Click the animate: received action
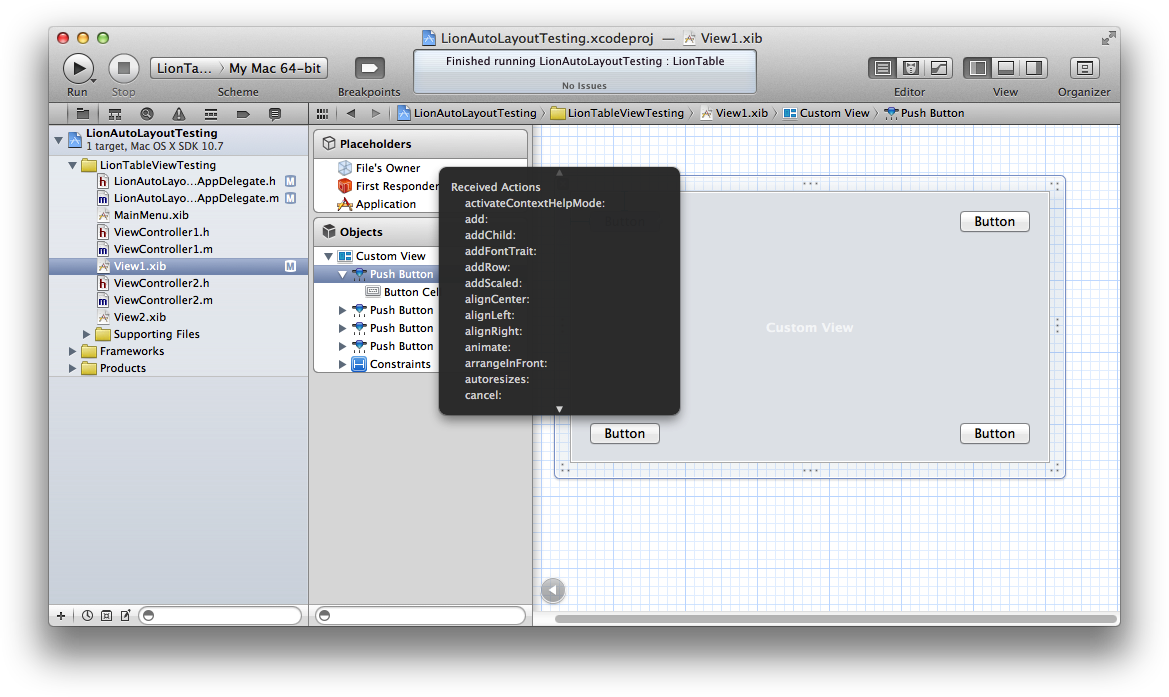1169x697 pixels. pos(488,347)
